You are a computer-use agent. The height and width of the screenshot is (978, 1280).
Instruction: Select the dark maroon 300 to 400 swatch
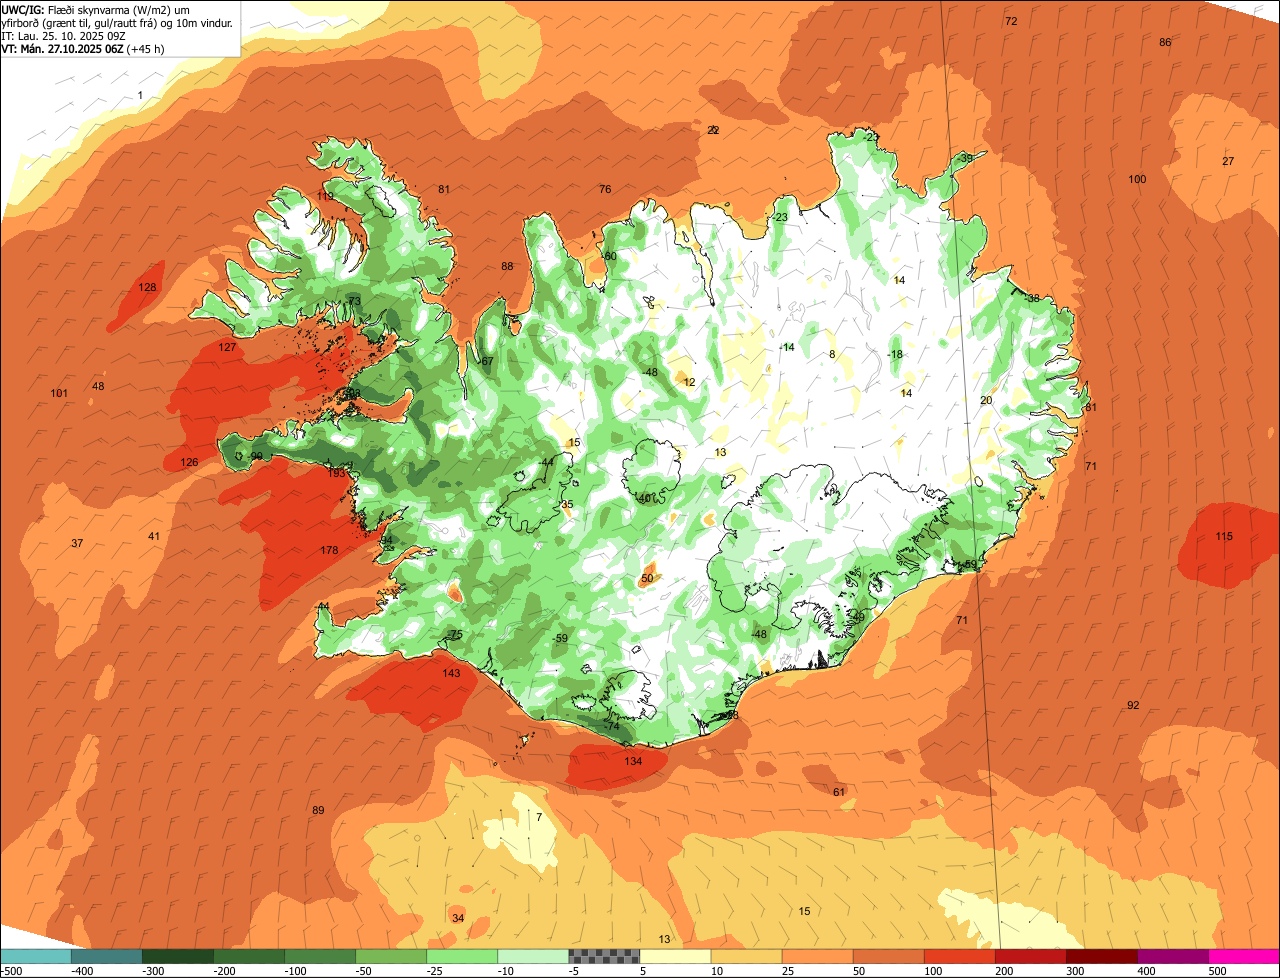1102,956
